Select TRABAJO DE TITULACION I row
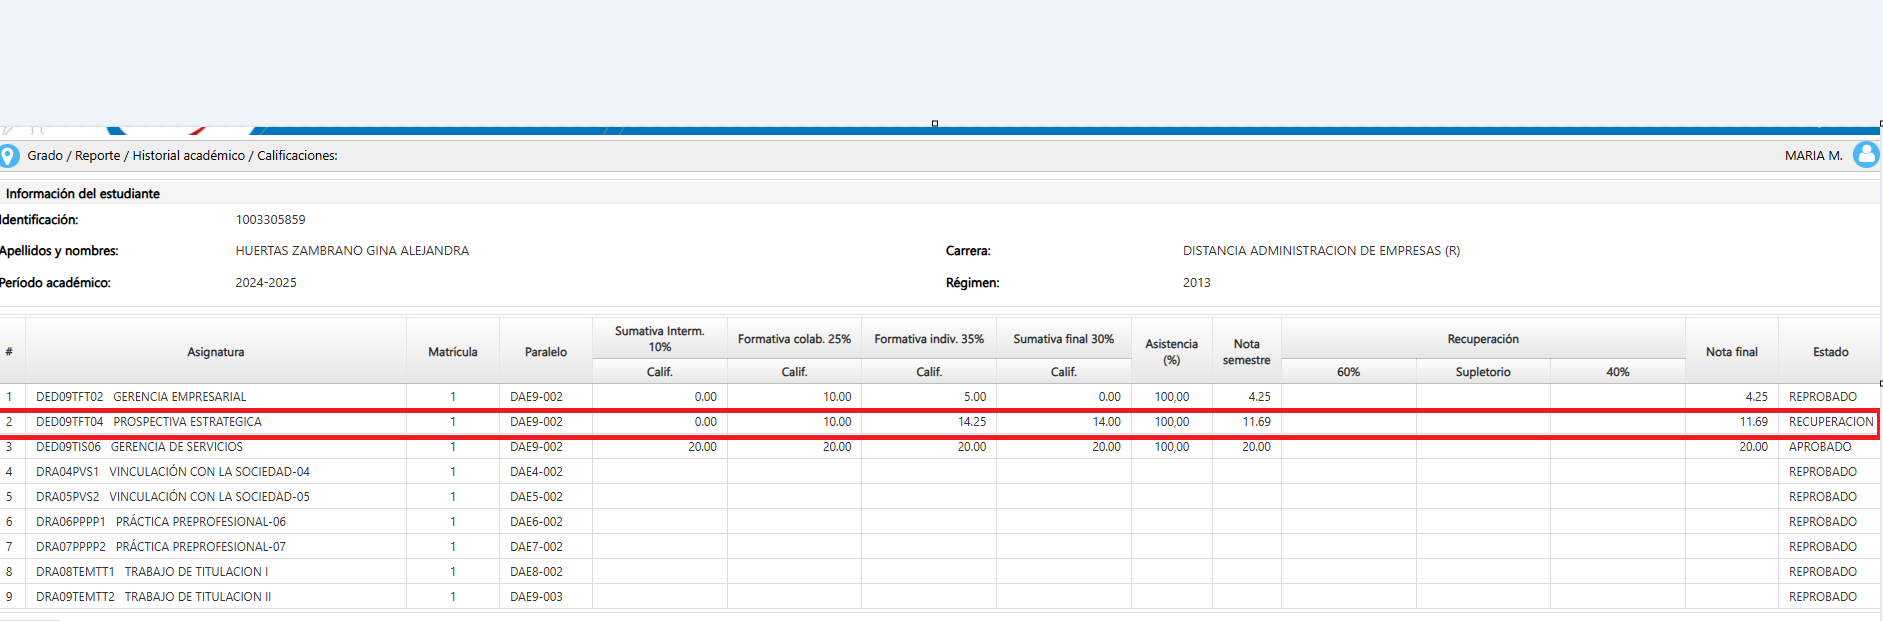 click(941, 572)
